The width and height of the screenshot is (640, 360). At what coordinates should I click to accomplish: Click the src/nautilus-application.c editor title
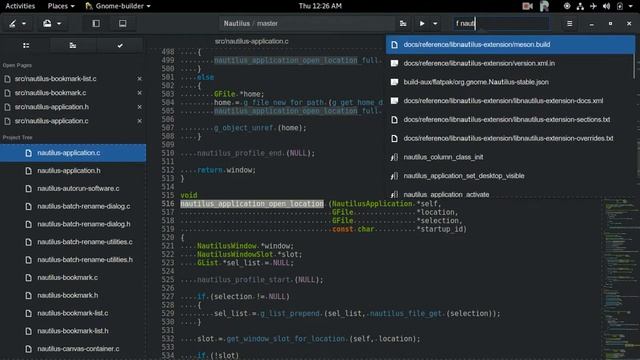251,41
